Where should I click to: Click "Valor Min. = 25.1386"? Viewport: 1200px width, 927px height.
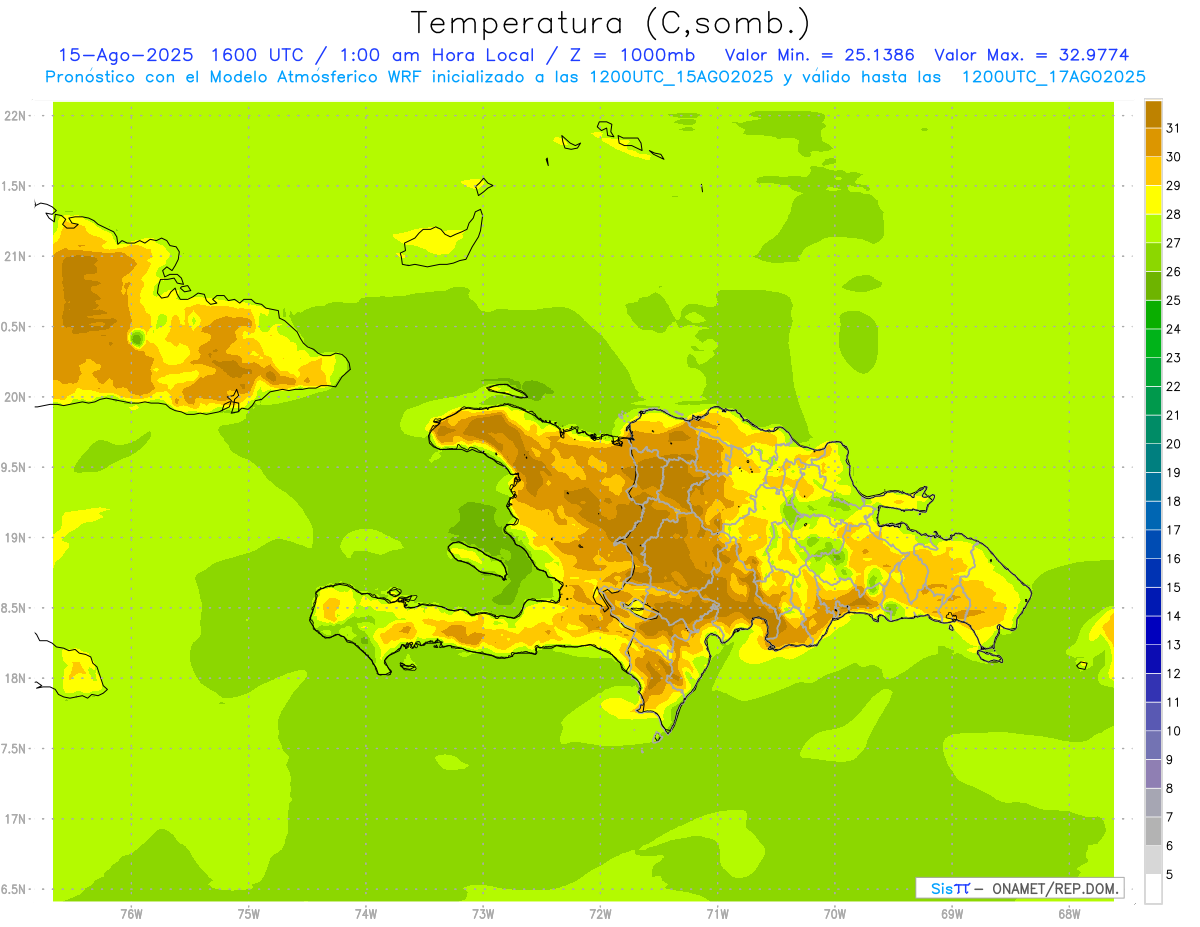(x=819, y=55)
